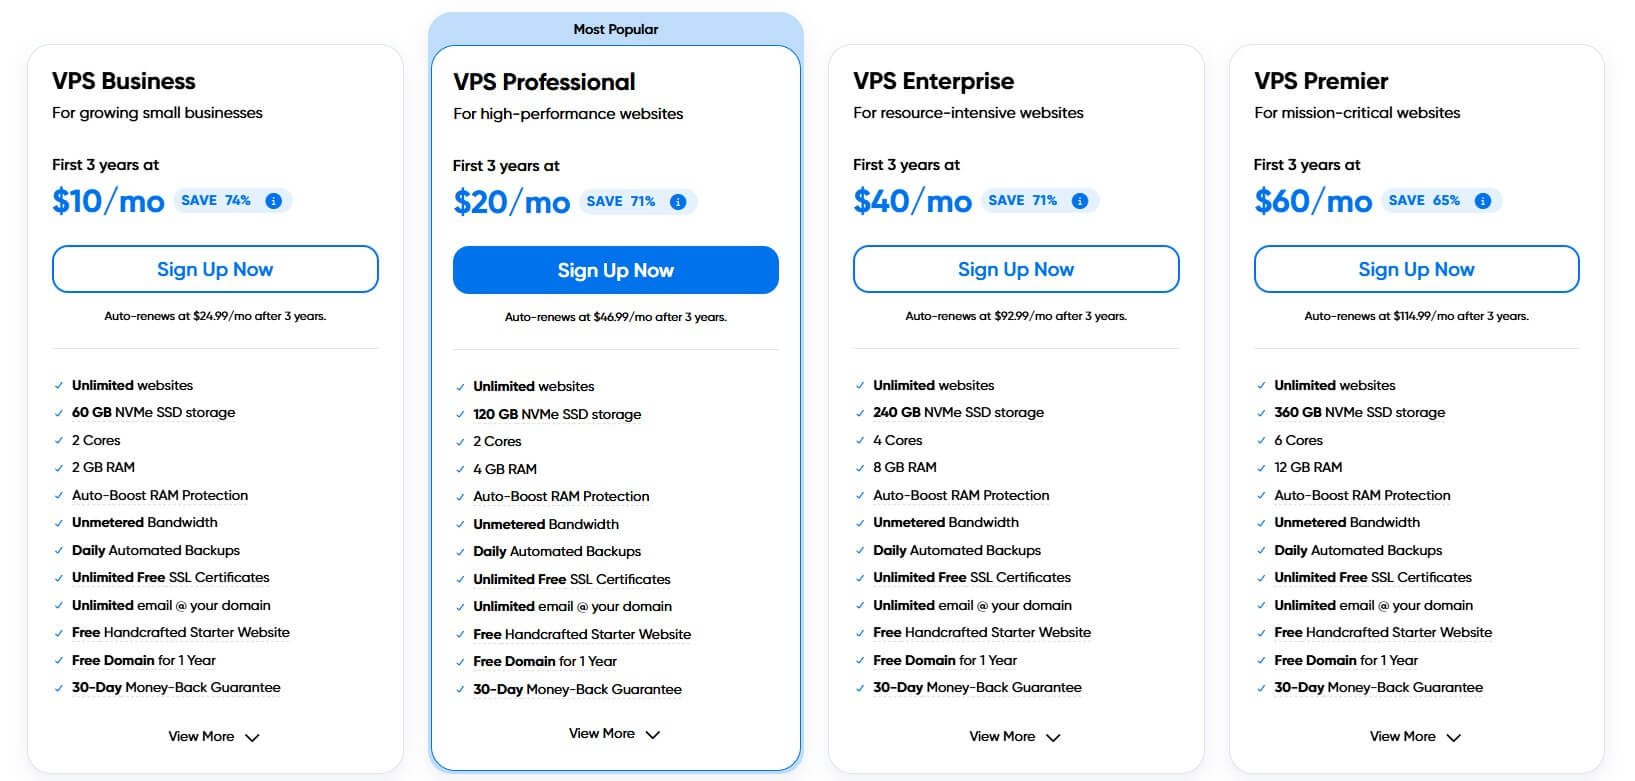This screenshot has height=781, width=1635.
Task: Expand View More under VPS Business
Action: [214, 736]
